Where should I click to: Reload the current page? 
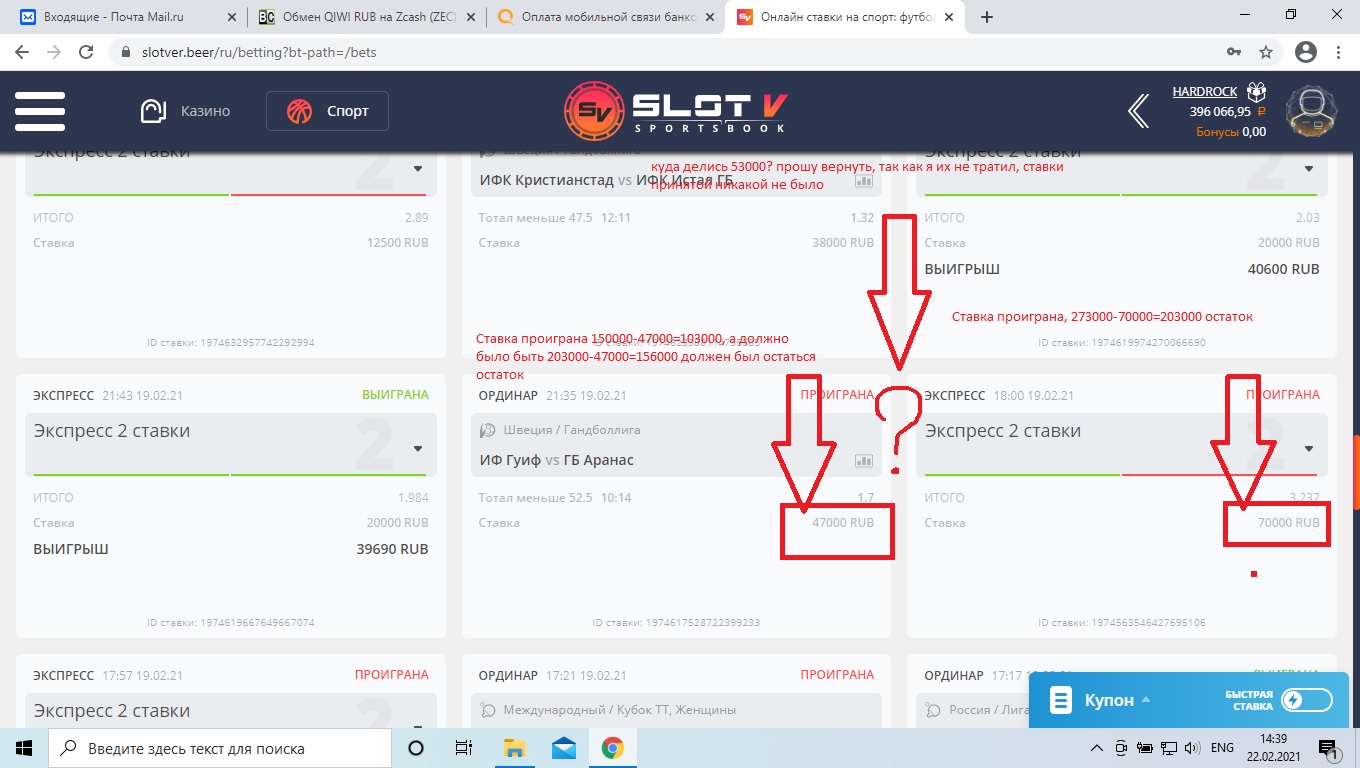(86, 52)
